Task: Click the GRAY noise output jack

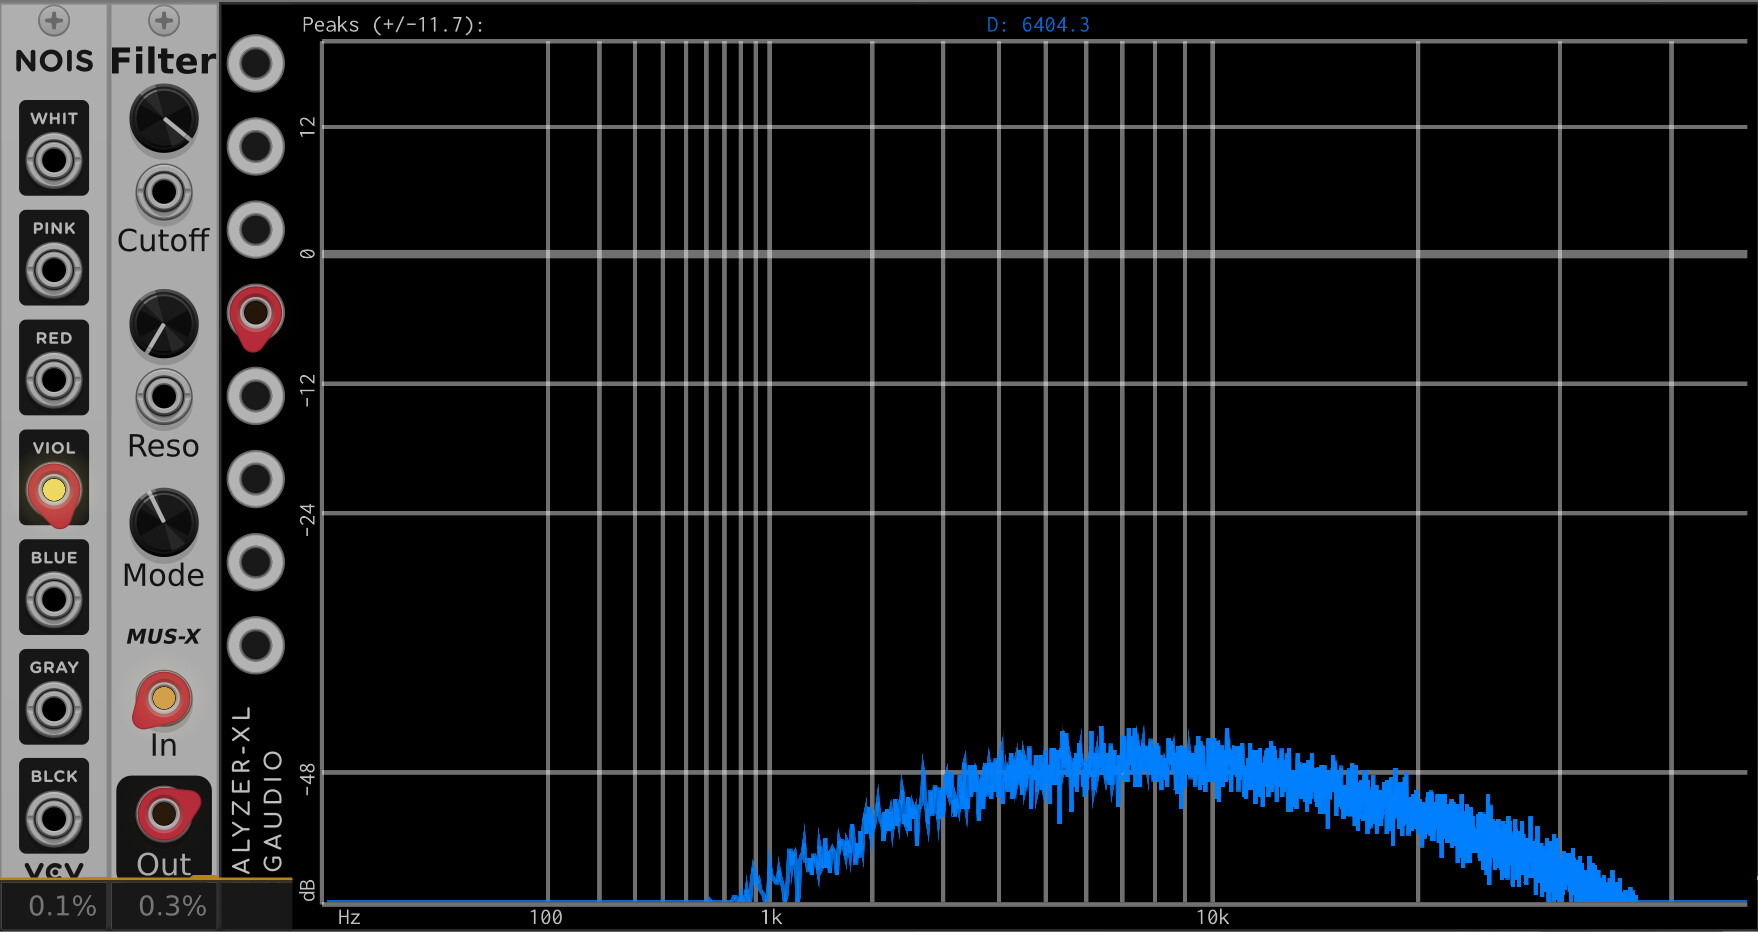Action: pyautogui.click(x=54, y=710)
